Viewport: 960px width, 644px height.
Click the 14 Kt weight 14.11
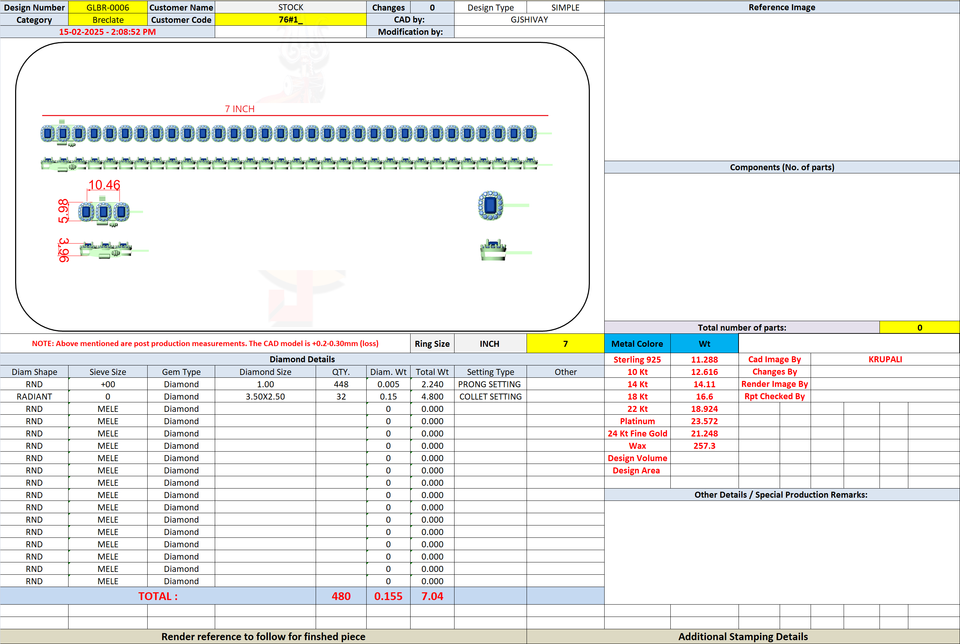[705, 384]
